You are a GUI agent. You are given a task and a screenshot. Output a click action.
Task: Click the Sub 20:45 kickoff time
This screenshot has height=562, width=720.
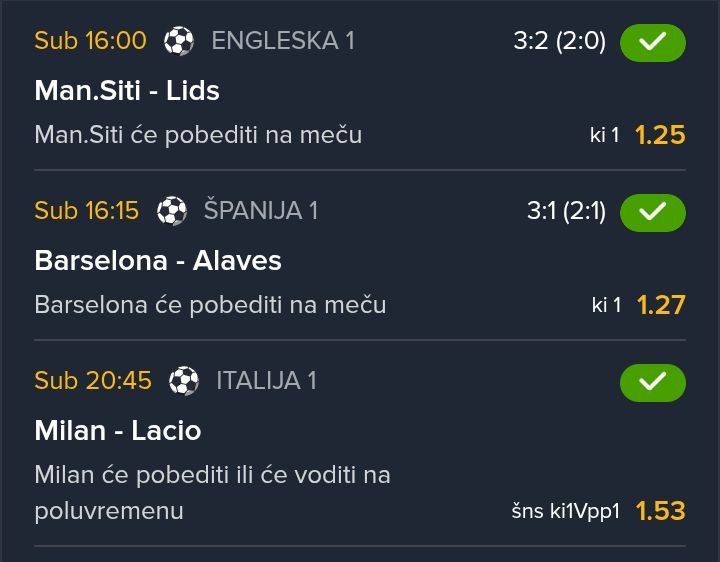point(93,381)
